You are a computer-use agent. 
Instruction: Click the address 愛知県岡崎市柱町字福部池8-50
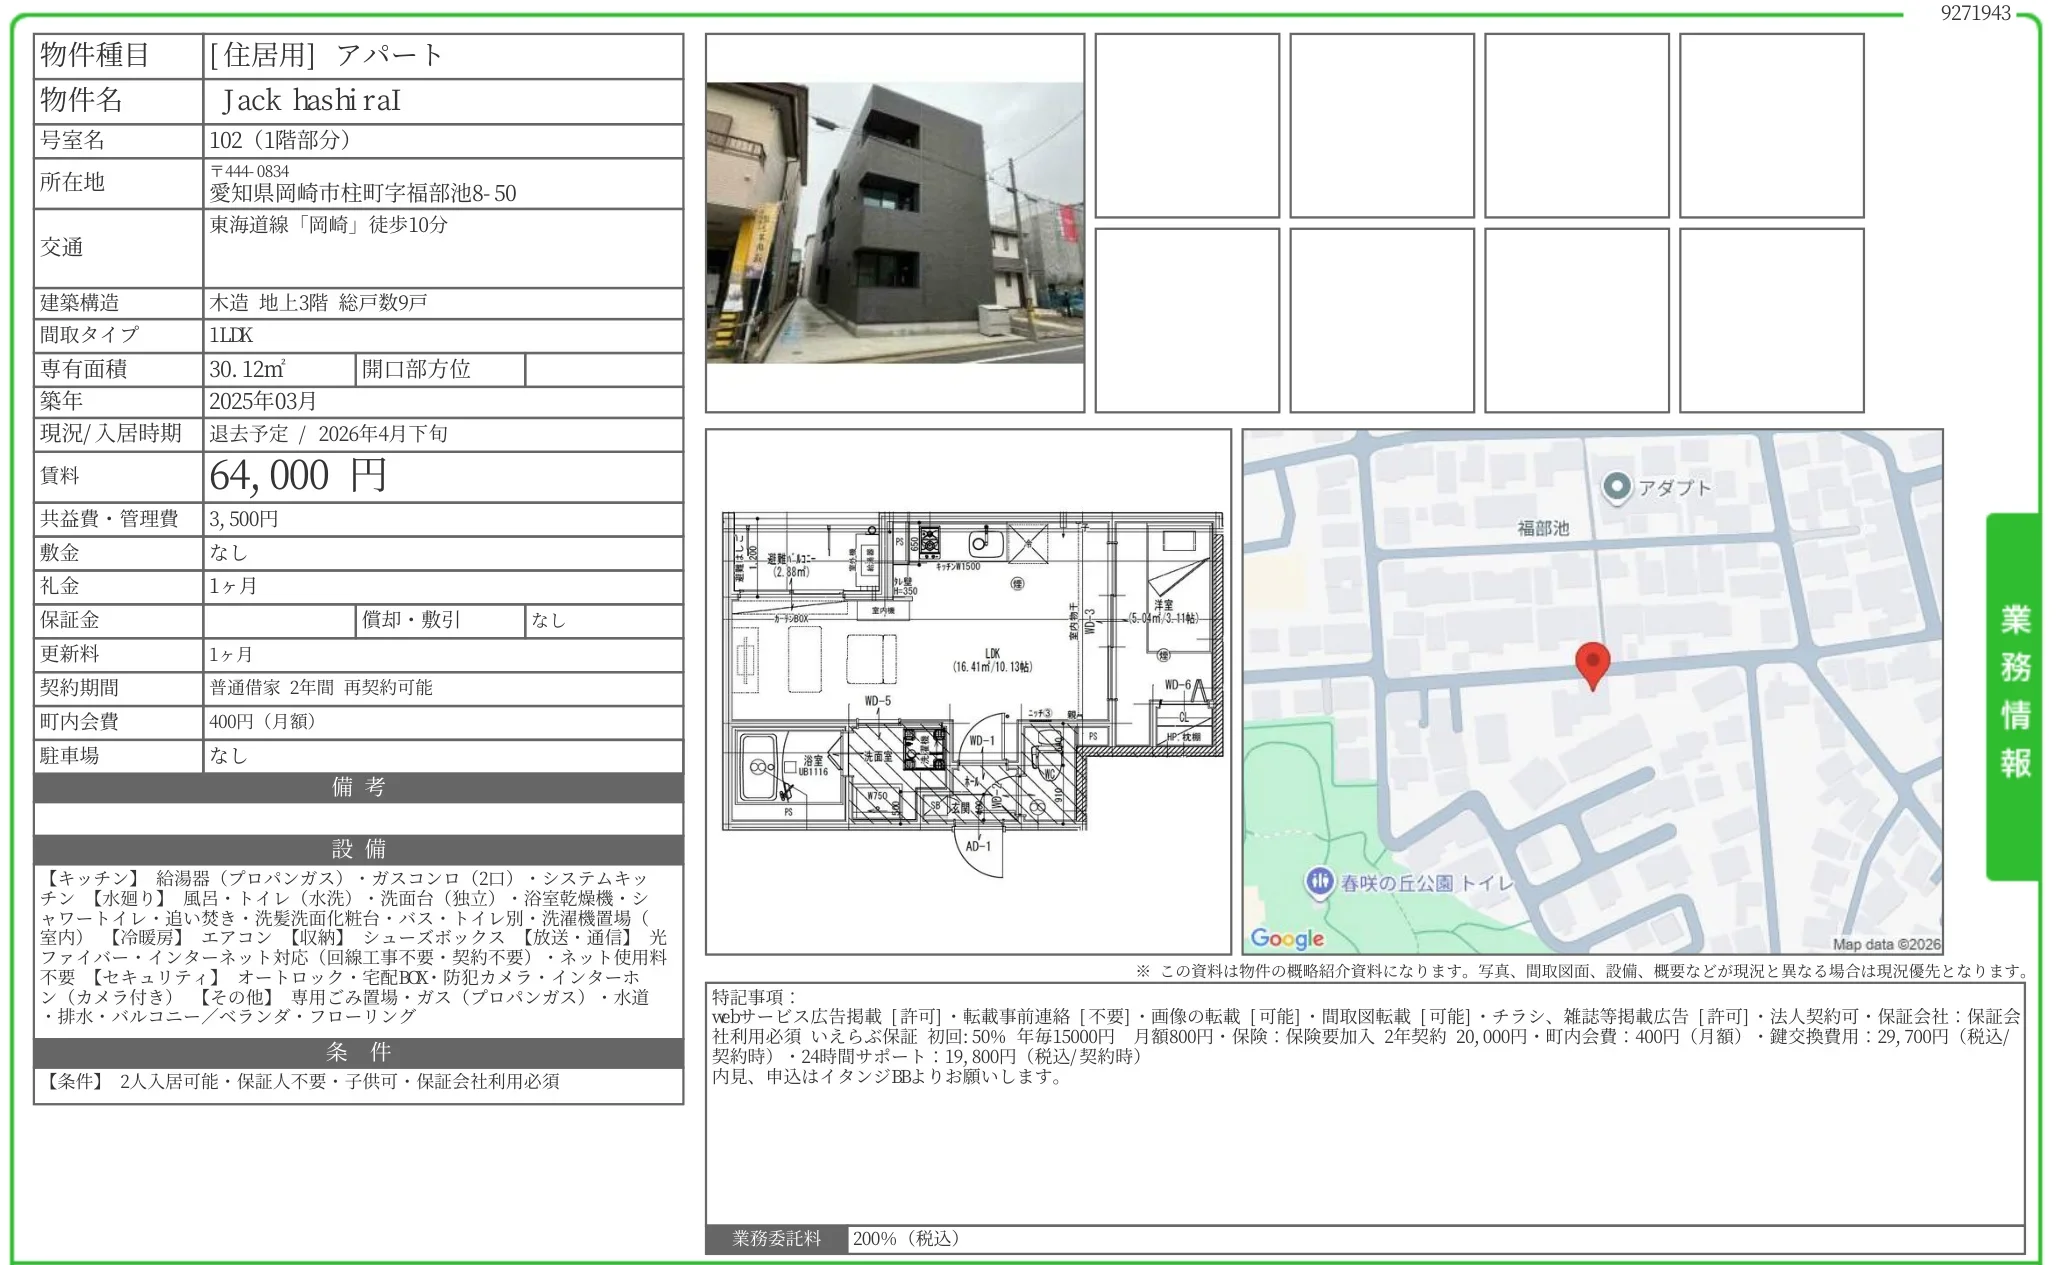(362, 193)
